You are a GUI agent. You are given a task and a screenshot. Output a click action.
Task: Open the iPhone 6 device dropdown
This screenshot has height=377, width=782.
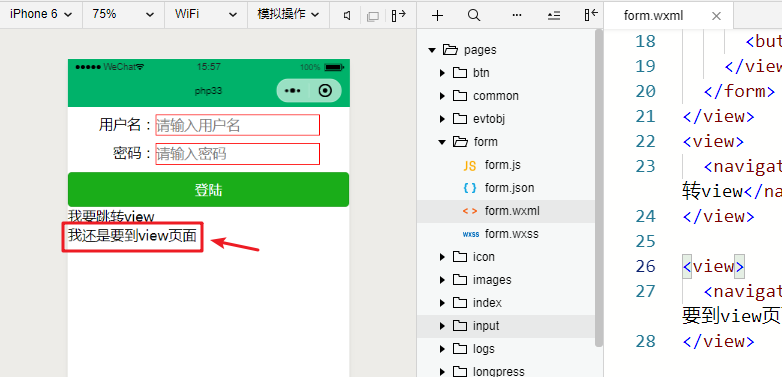tap(41, 14)
